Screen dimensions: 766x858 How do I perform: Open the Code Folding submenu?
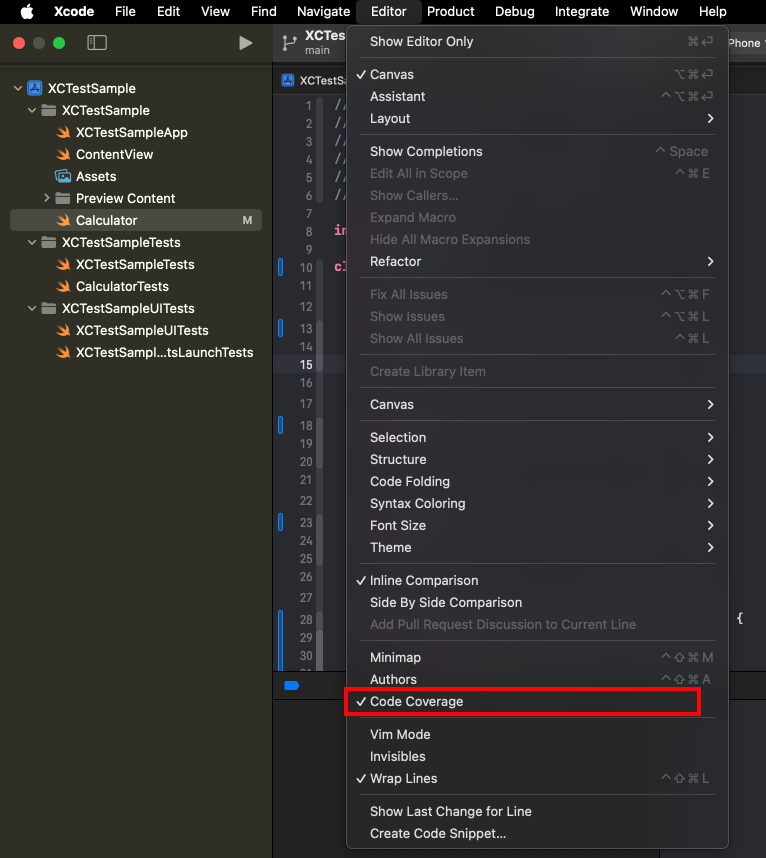[537, 482]
